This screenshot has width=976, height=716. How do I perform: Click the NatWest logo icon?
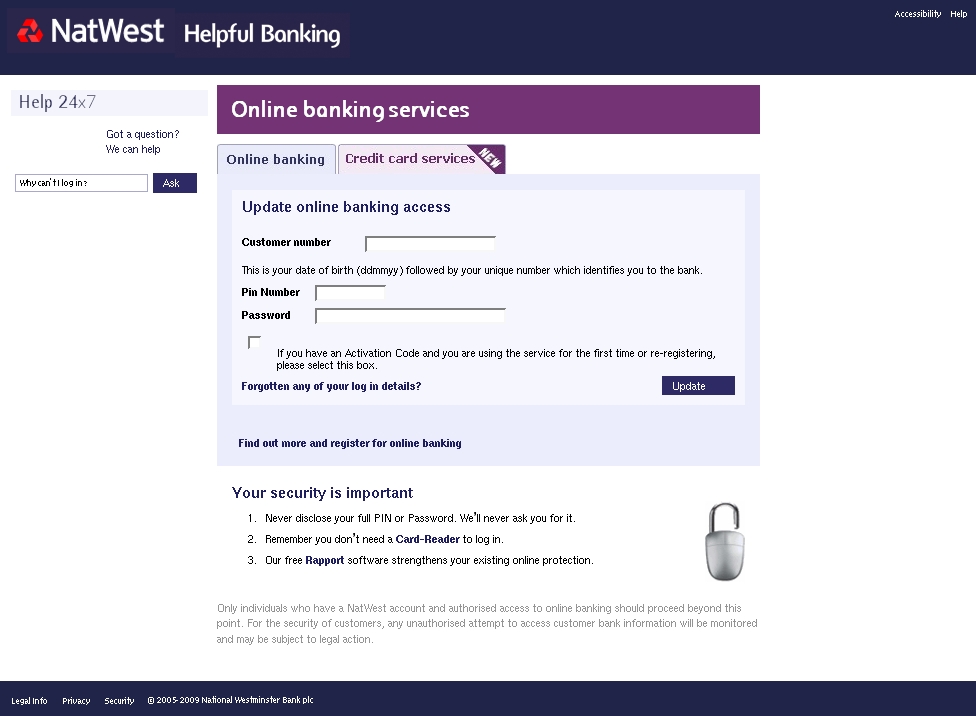click(x=30, y=31)
